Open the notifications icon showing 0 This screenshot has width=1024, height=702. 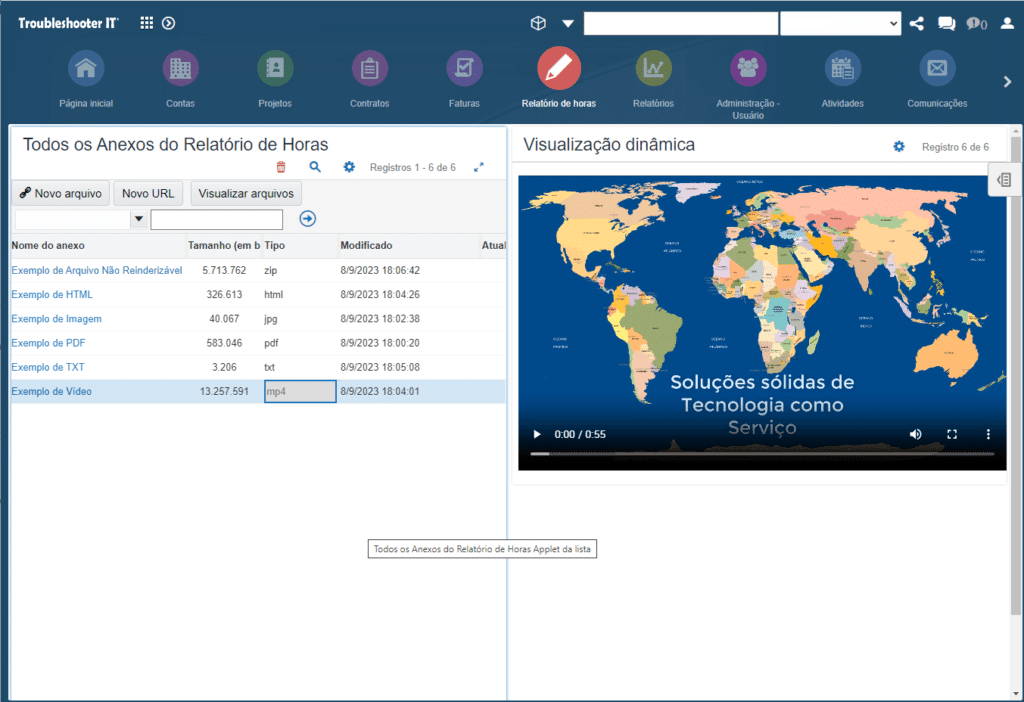[977, 24]
